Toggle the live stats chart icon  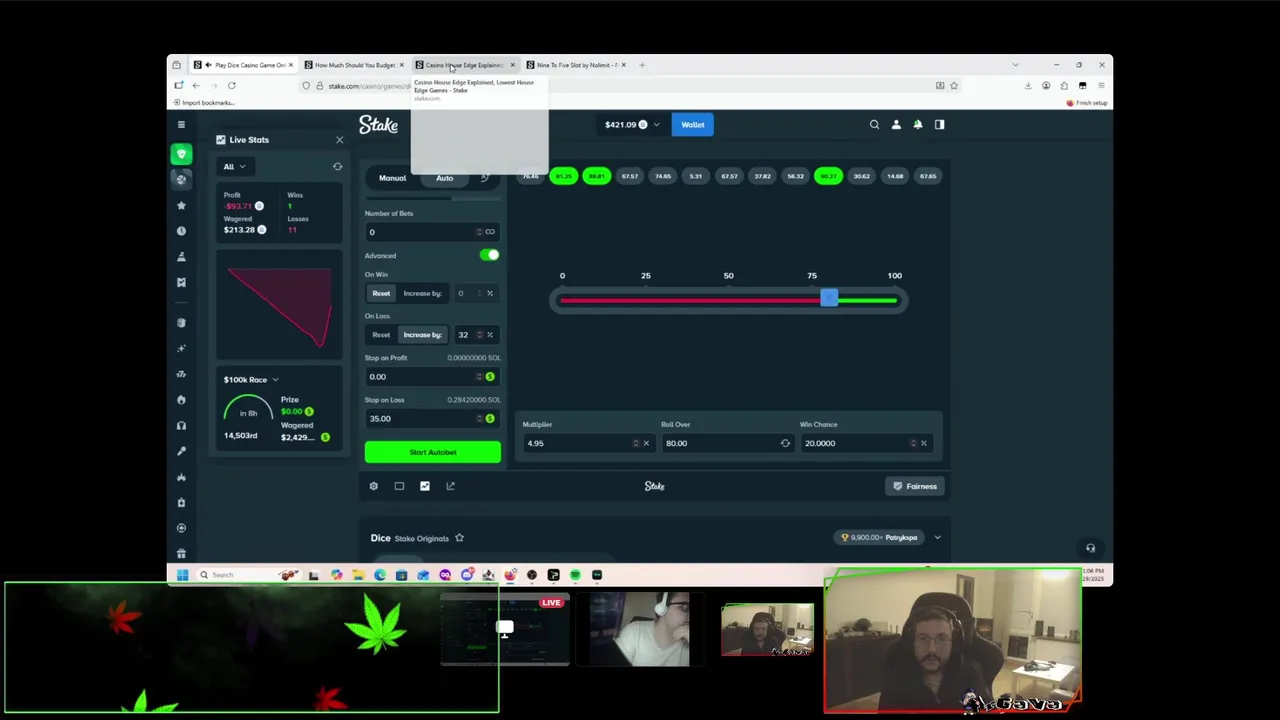(x=425, y=486)
